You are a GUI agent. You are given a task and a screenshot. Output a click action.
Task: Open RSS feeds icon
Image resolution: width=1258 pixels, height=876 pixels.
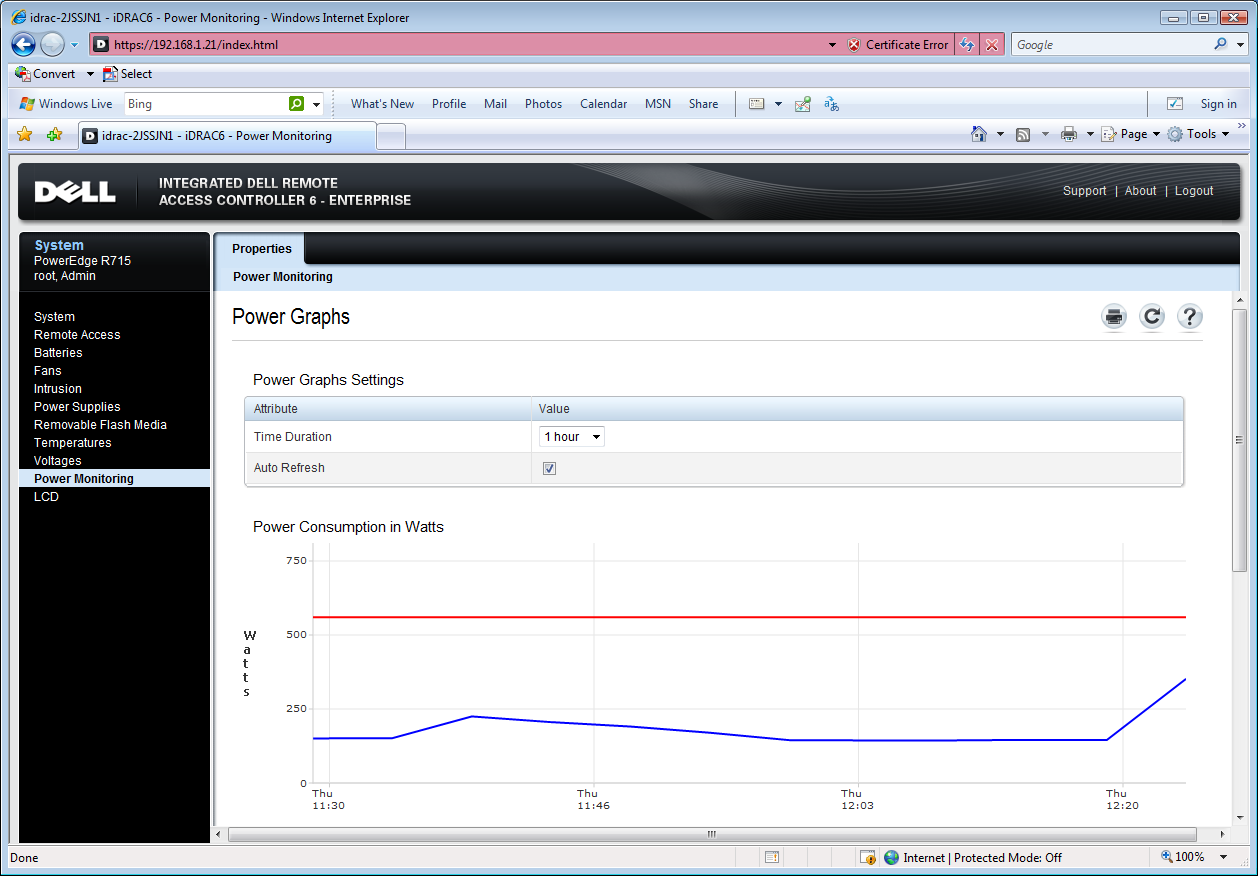click(x=1023, y=134)
